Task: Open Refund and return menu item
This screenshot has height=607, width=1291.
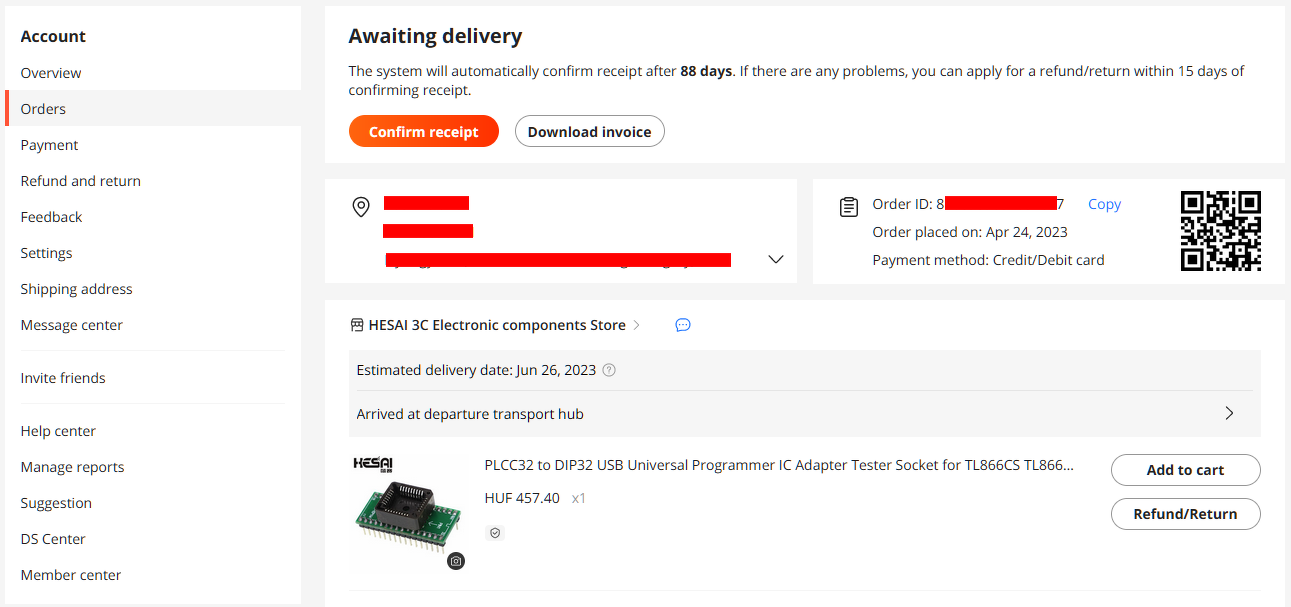Action: point(81,181)
